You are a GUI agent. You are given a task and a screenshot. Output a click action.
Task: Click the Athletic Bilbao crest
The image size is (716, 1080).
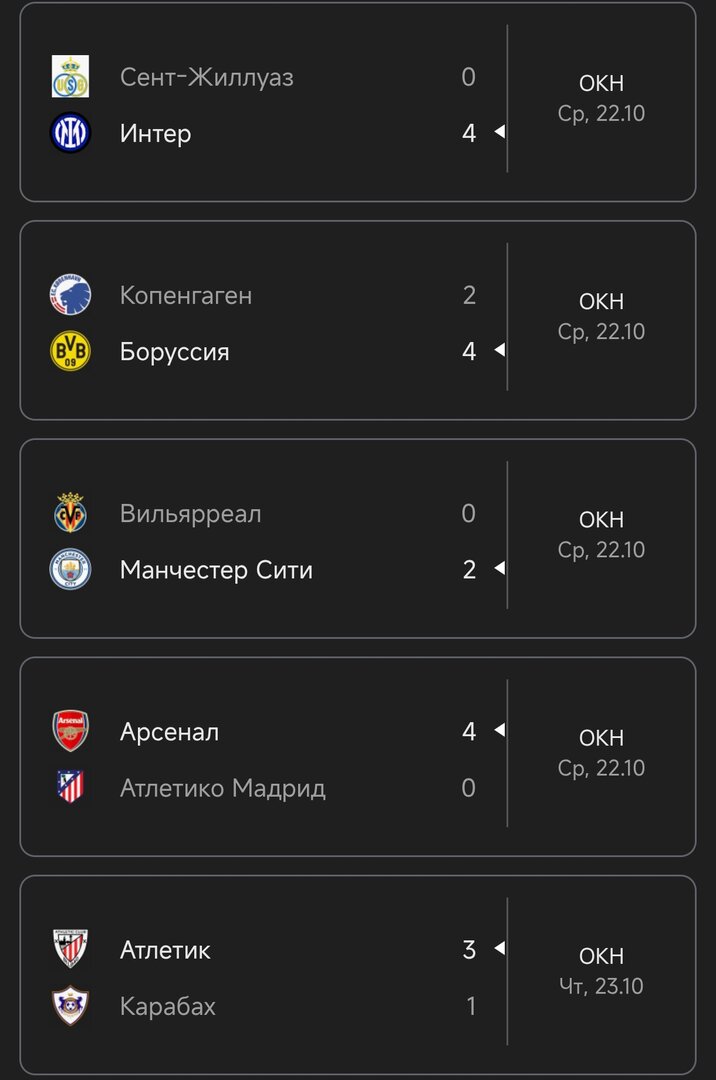70,949
